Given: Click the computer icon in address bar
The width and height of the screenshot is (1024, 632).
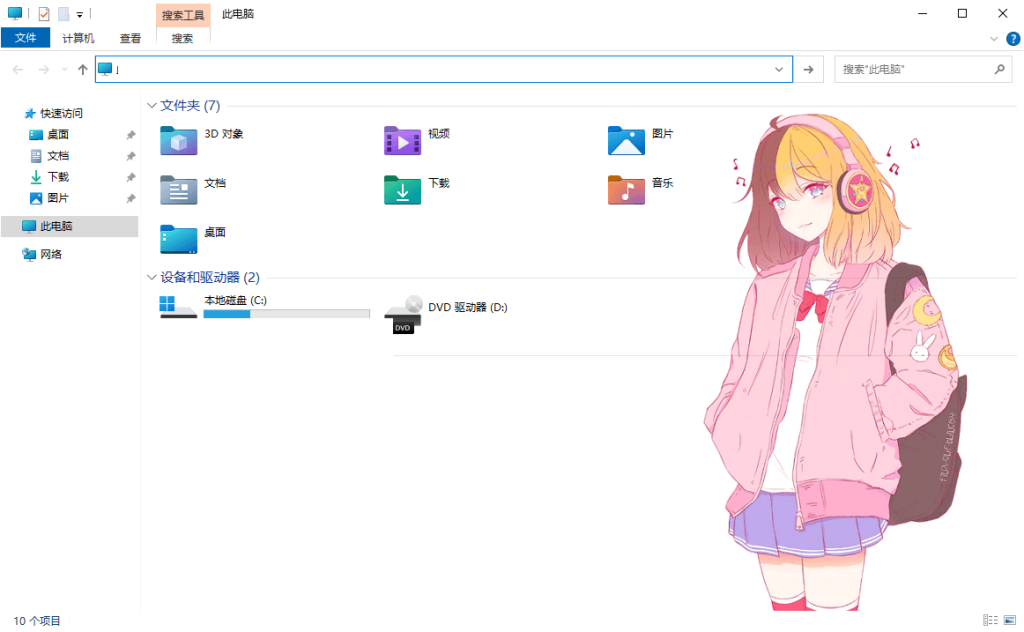Looking at the screenshot, I should point(105,69).
